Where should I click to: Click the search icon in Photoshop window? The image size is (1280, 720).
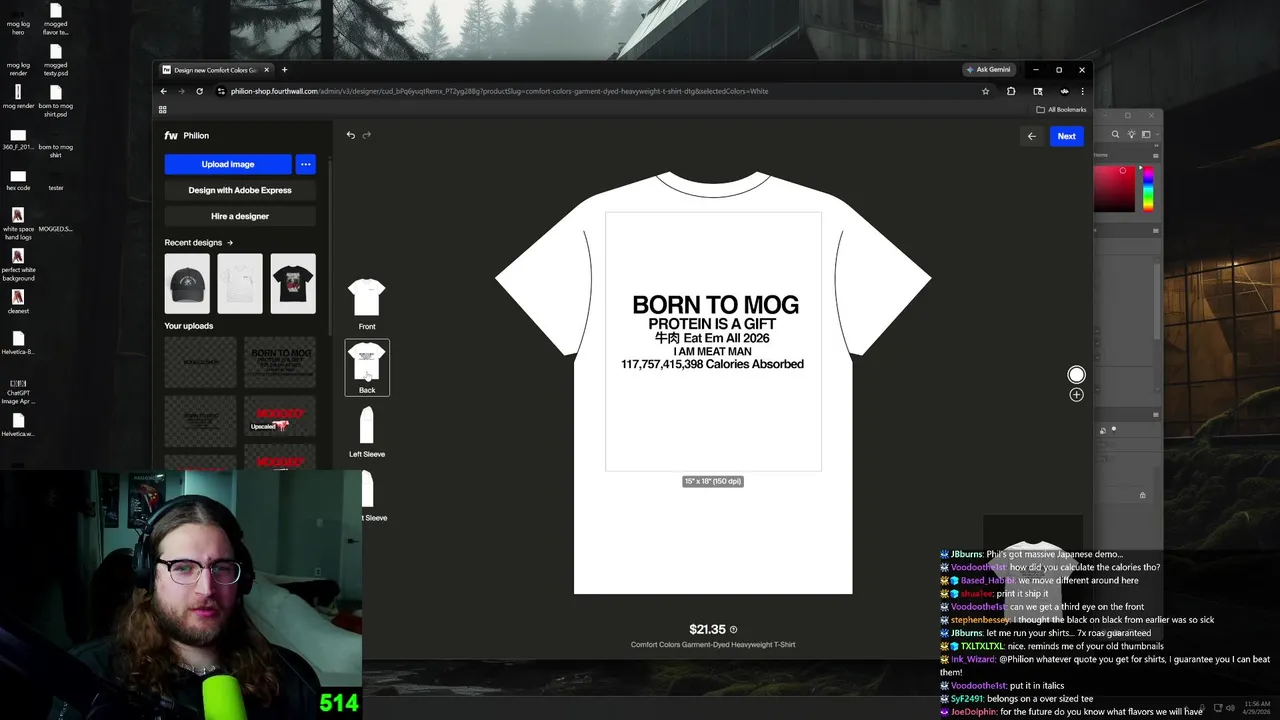click(1115, 134)
